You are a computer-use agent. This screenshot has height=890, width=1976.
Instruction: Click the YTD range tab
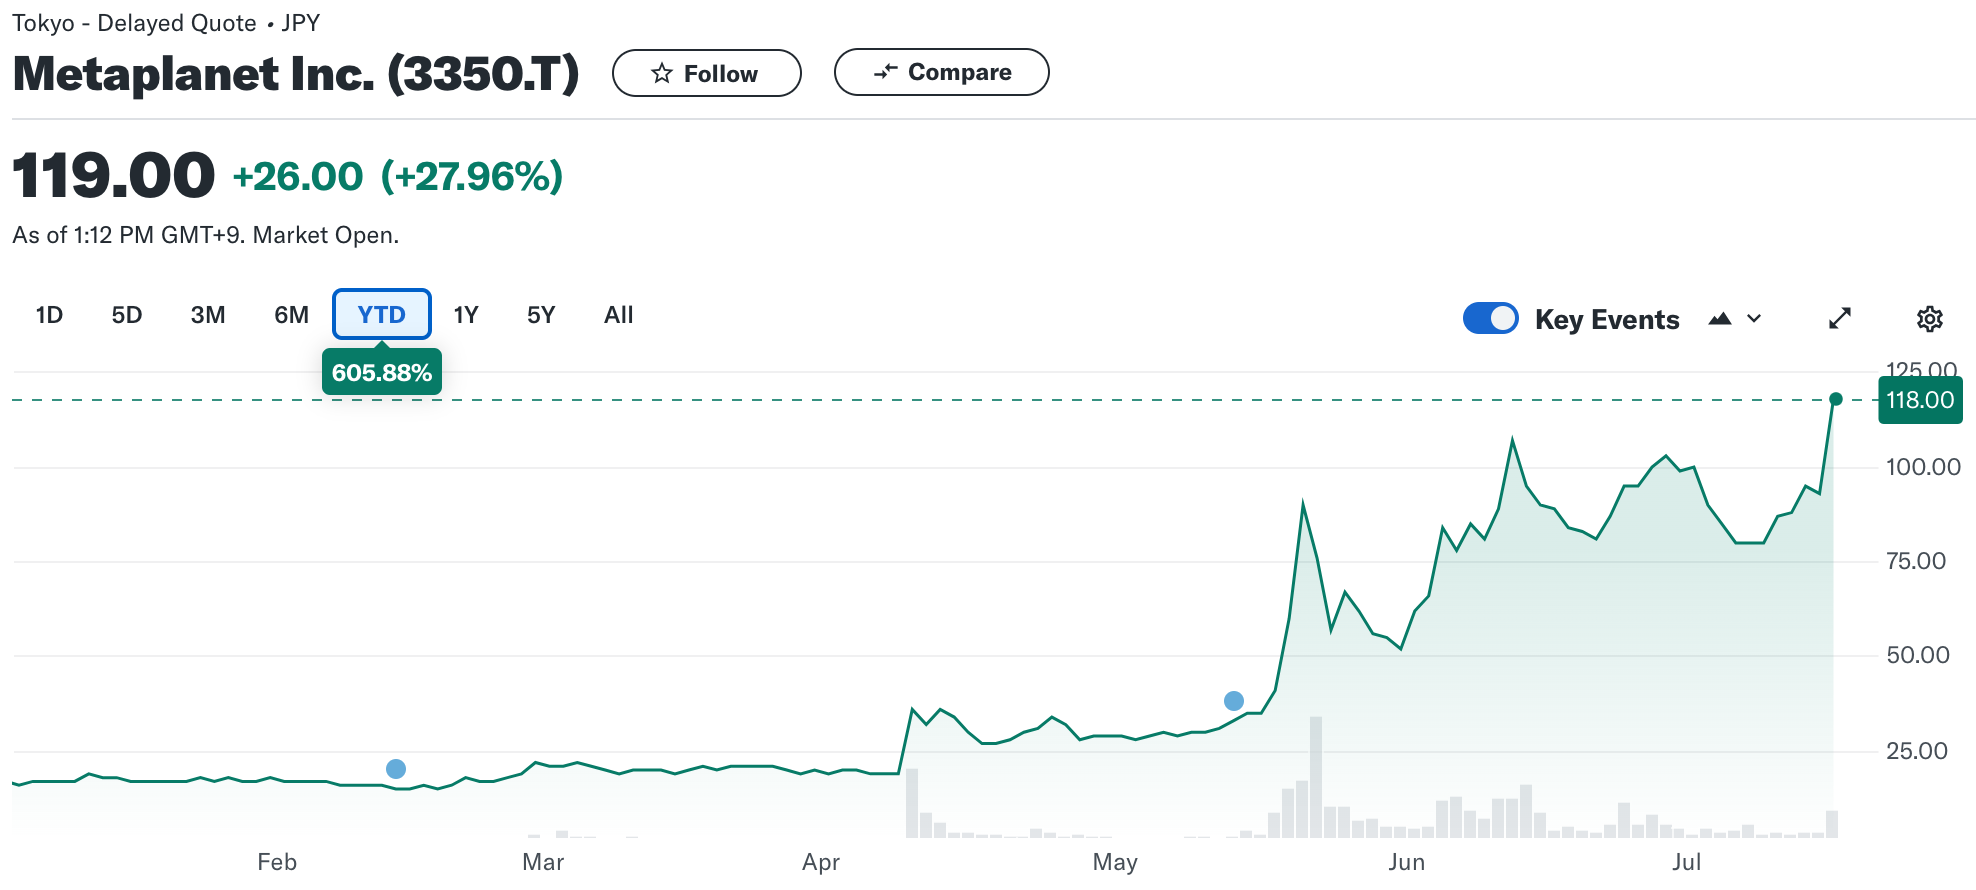click(x=381, y=315)
